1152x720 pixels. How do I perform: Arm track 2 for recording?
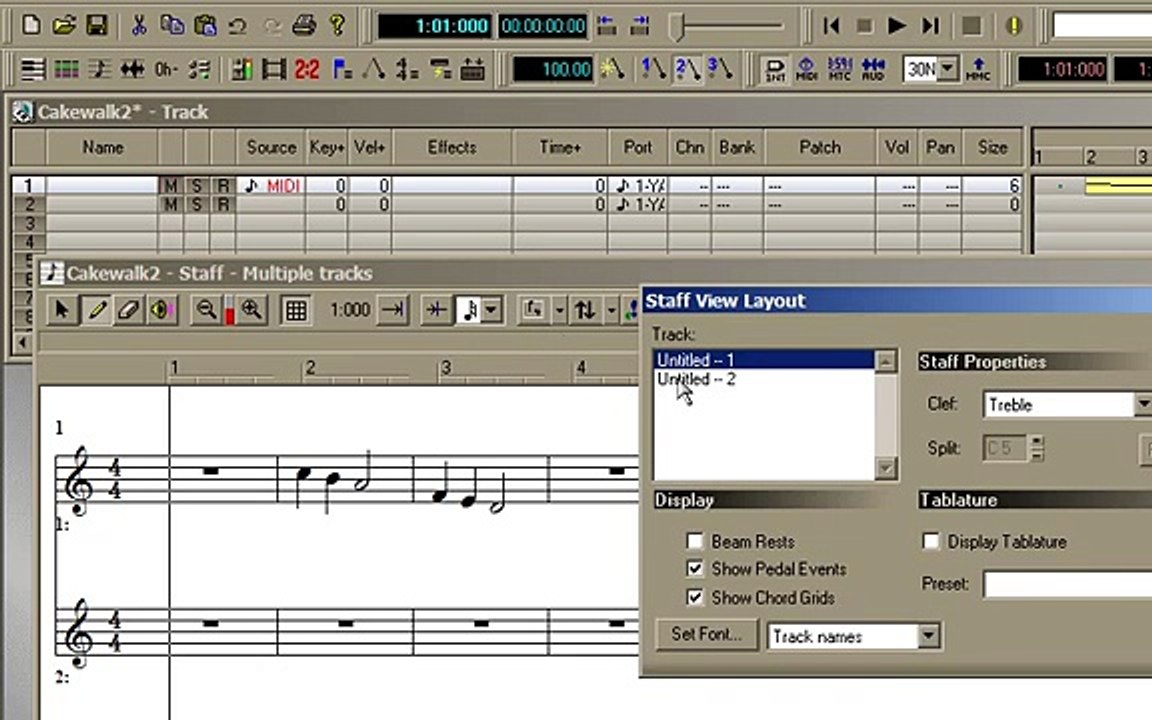tap(223, 204)
